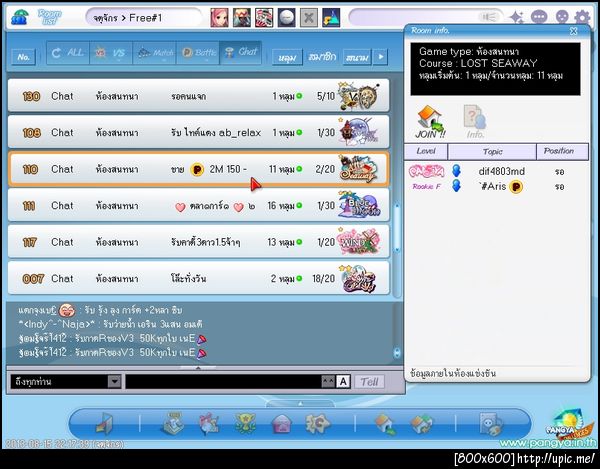Viewport: 600px width, 469px height.
Task: Click the blue mushroom lobby icon
Action: coord(20,18)
